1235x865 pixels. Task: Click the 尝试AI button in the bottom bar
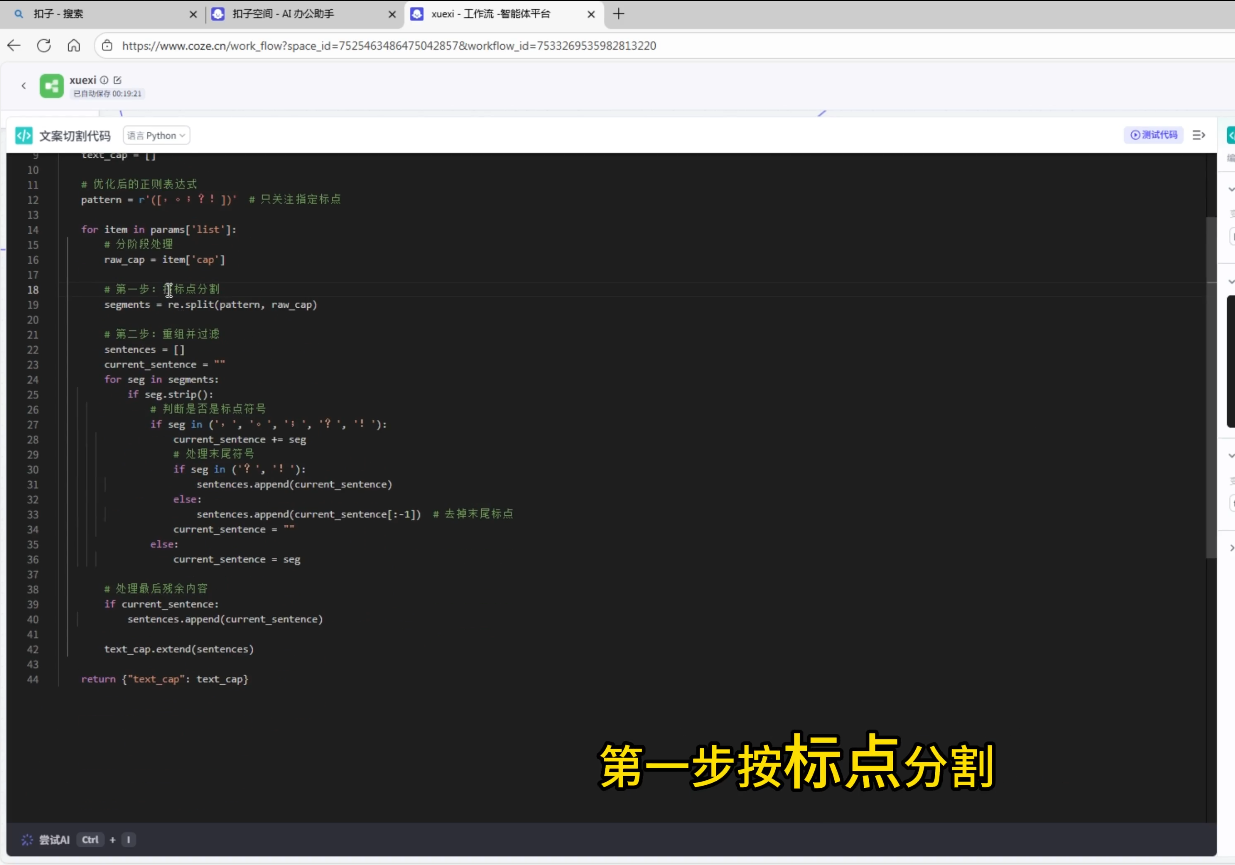pyautogui.click(x=54, y=840)
